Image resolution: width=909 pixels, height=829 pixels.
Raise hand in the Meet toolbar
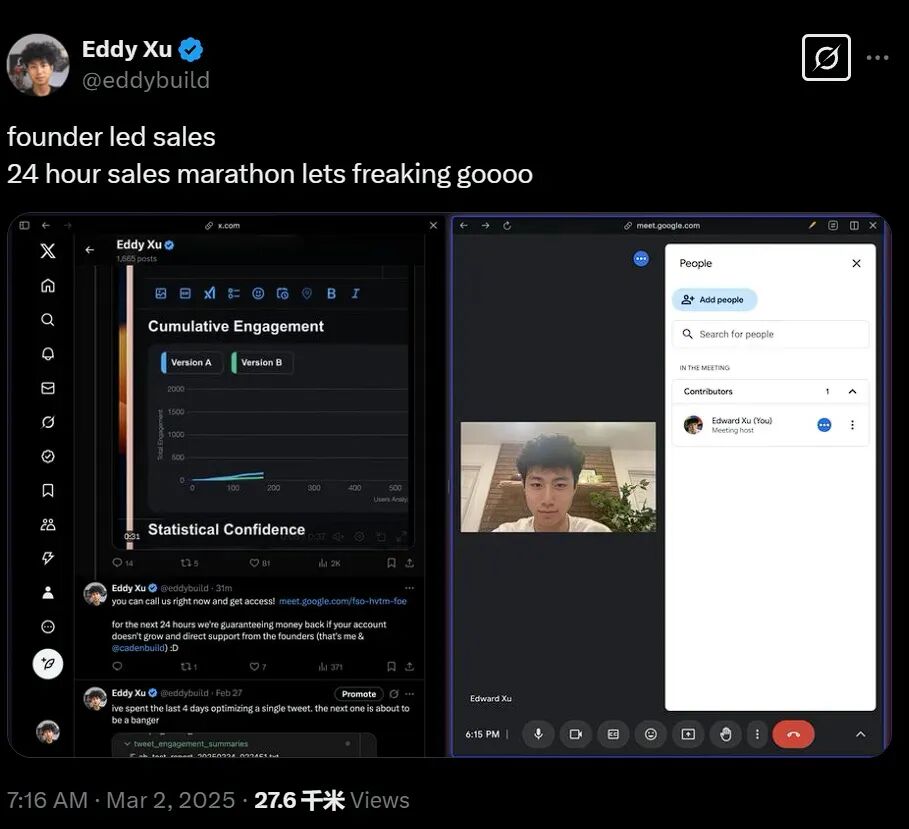(725, 734)
